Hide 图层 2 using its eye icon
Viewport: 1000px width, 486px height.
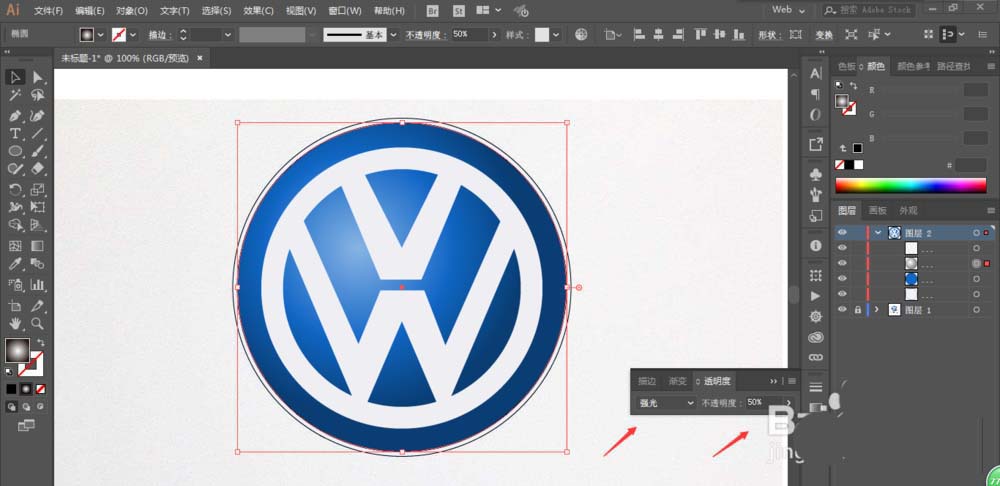click(x=842, y=232)
